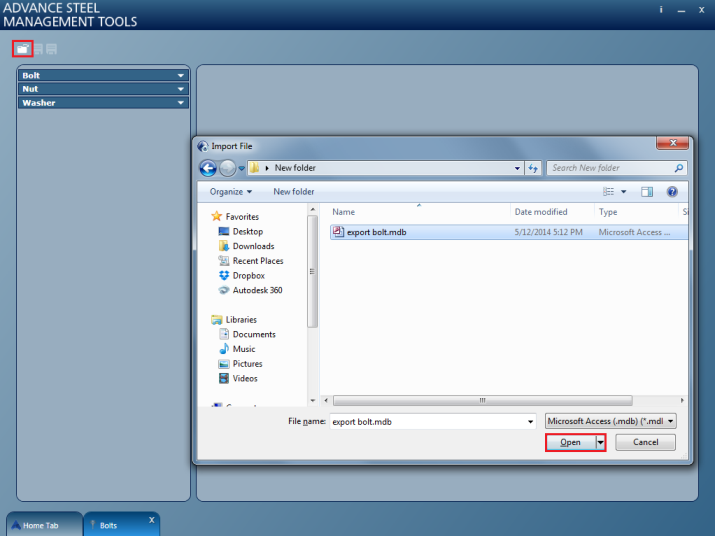Click the second grayed save icon
Viewport: 715px width, 536px height.
tap(52, 49)
